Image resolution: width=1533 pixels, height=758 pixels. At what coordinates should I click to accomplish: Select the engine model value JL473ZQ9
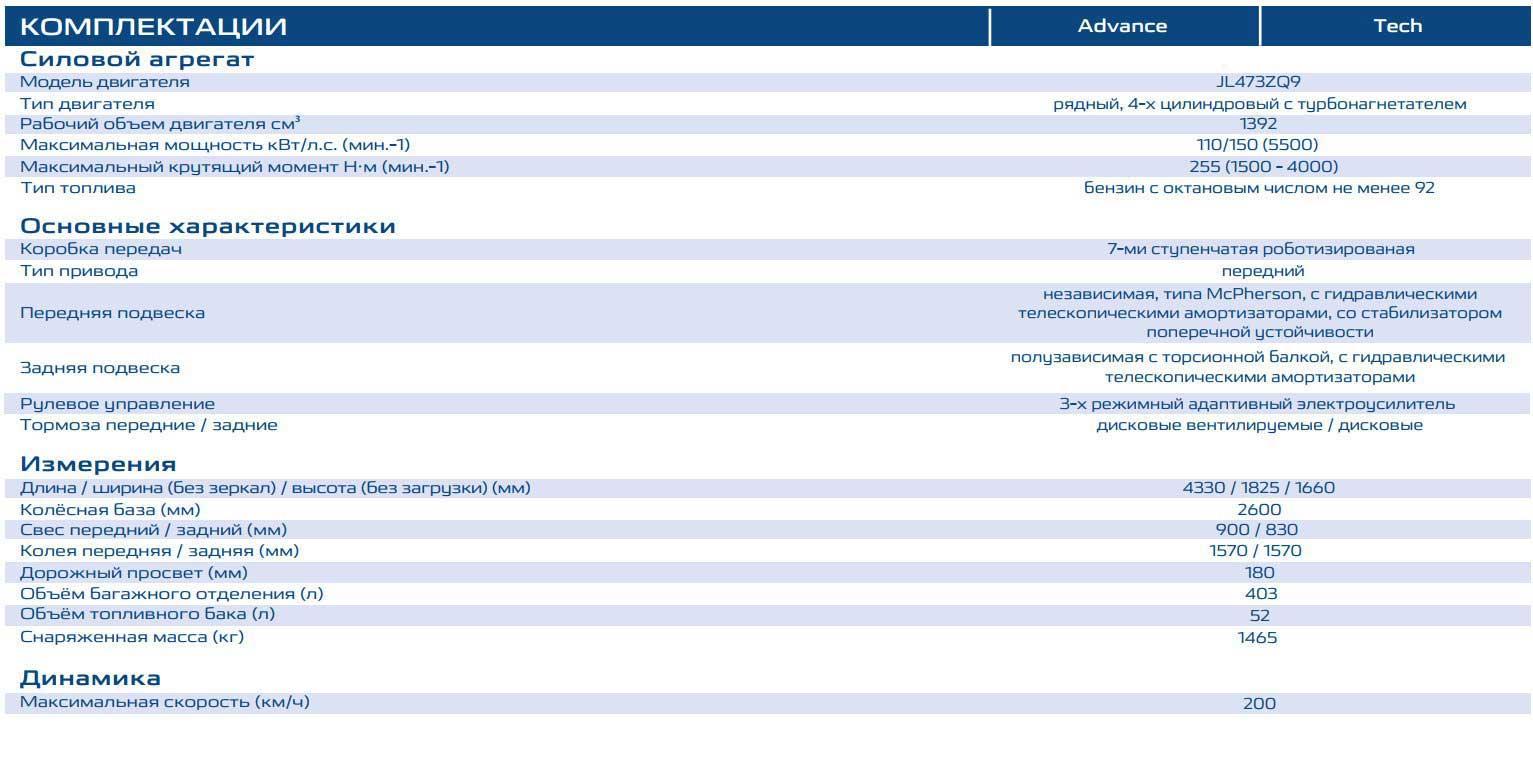1259,82
